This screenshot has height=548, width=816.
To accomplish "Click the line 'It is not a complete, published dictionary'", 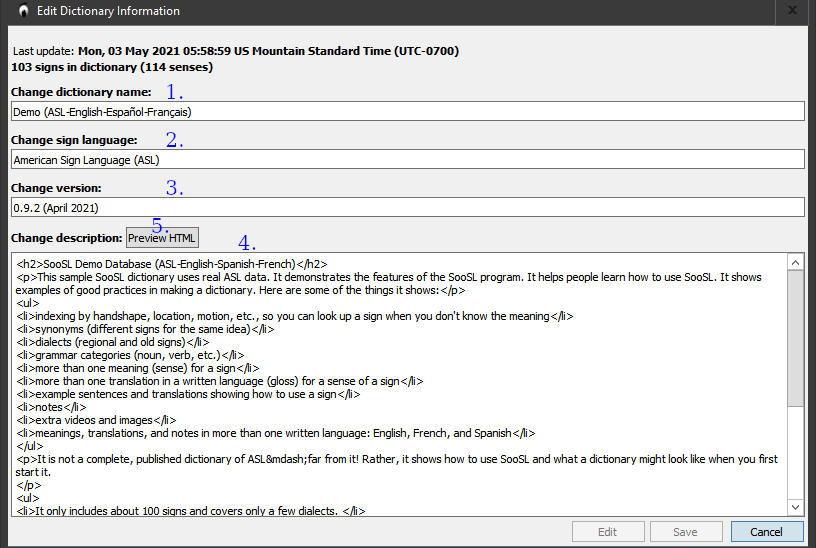I will point(397,465).
